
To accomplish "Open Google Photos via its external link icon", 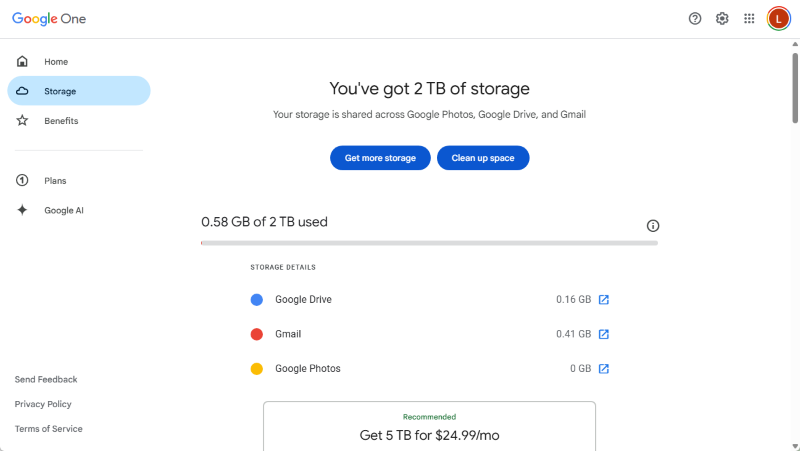I will tap(604, 369).
